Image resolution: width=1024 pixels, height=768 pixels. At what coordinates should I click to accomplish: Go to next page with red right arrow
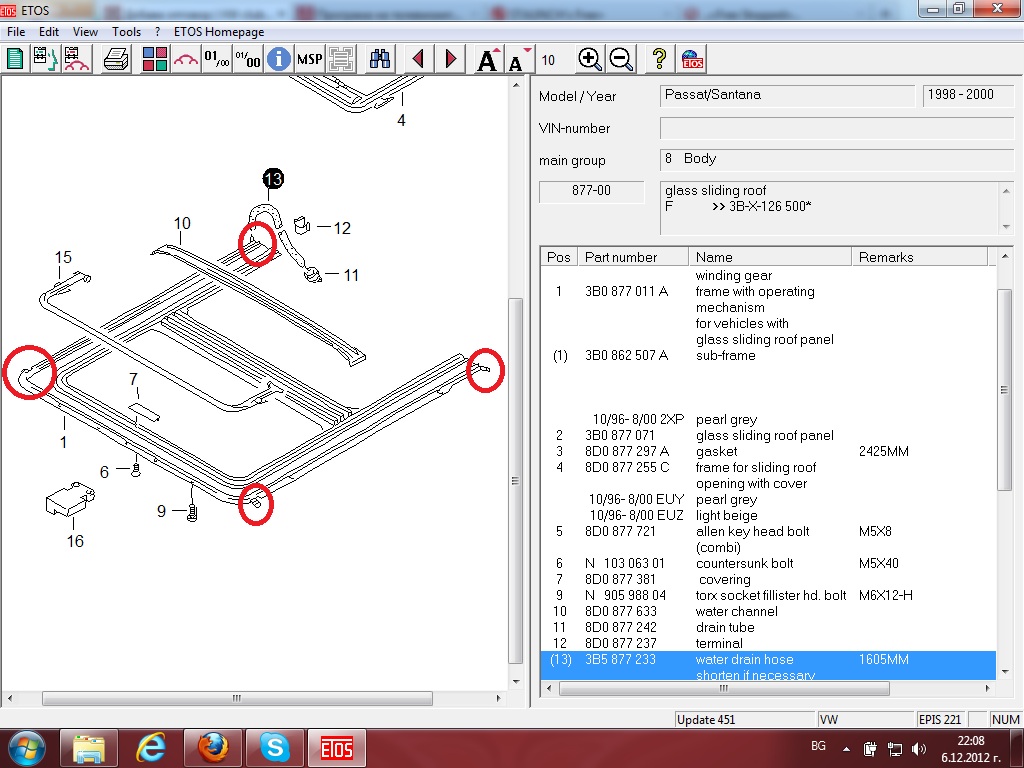pyautogui.click(x=451, y=59)
